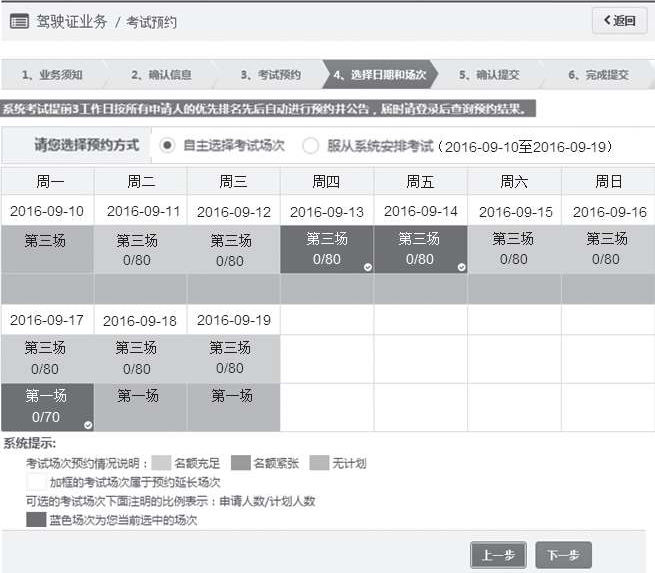Pick 第三场 slot under 2016-09-16
The width and height of the screenshot is (655, 573).
pyautogui.click(x=607, y=249)
